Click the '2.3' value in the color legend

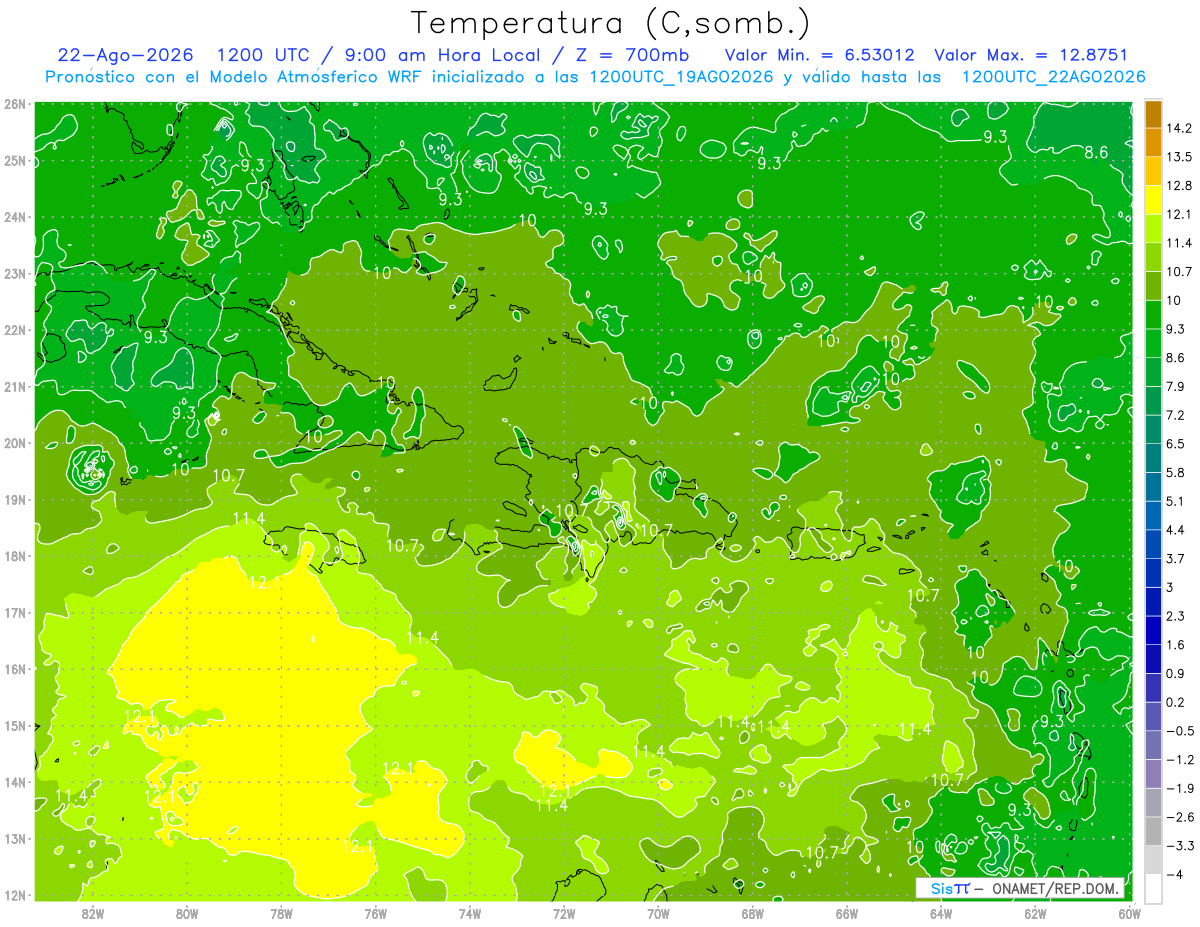pos(1176,616)
